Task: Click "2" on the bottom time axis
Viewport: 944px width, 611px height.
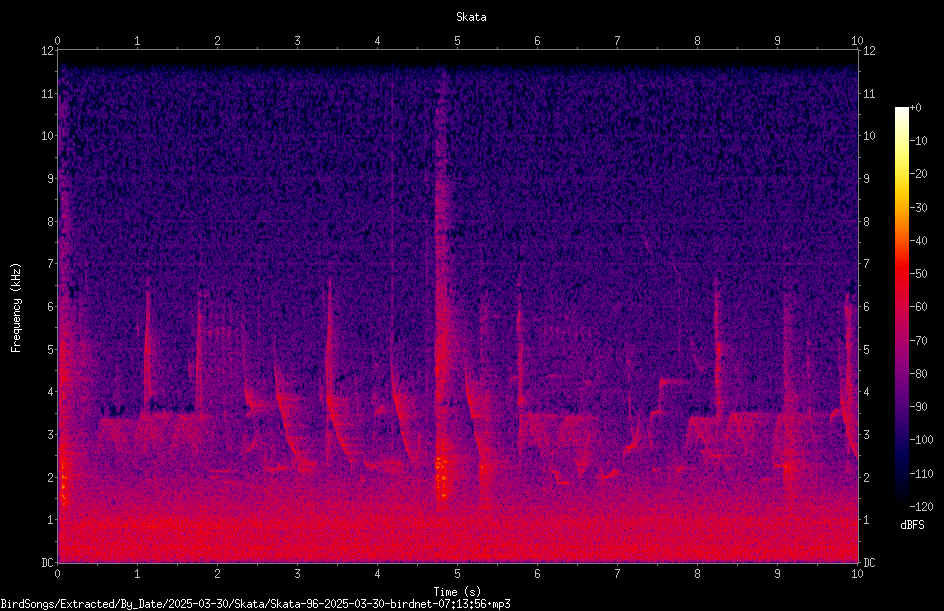Action: coord(217,574)
